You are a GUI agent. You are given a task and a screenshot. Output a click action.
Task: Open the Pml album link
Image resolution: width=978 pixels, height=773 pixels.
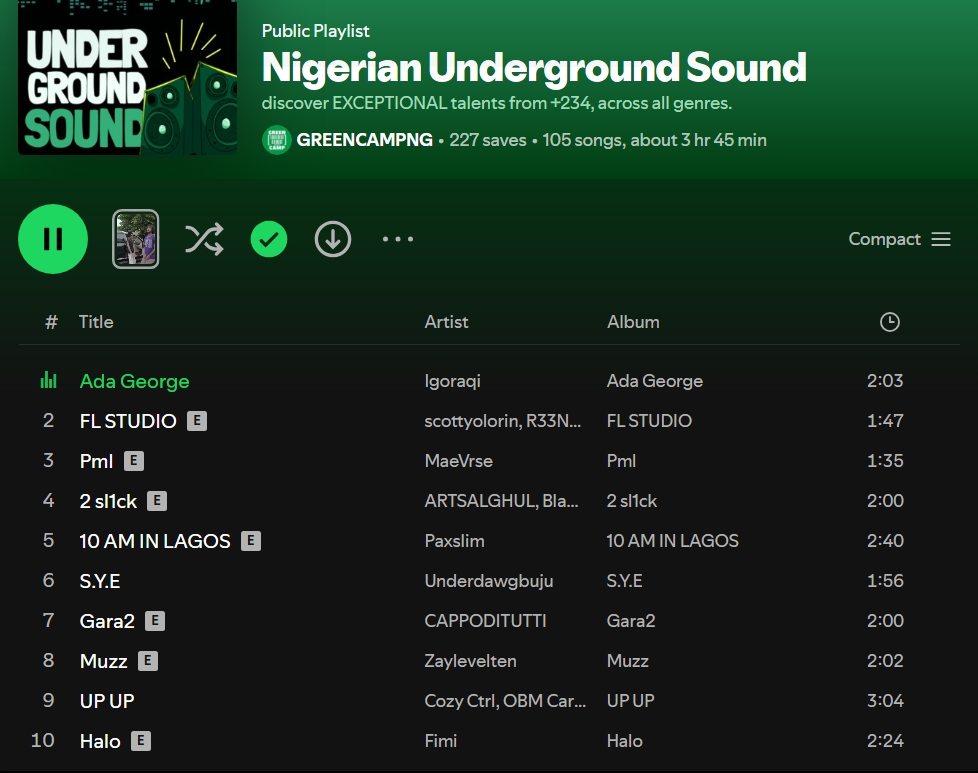621,461
